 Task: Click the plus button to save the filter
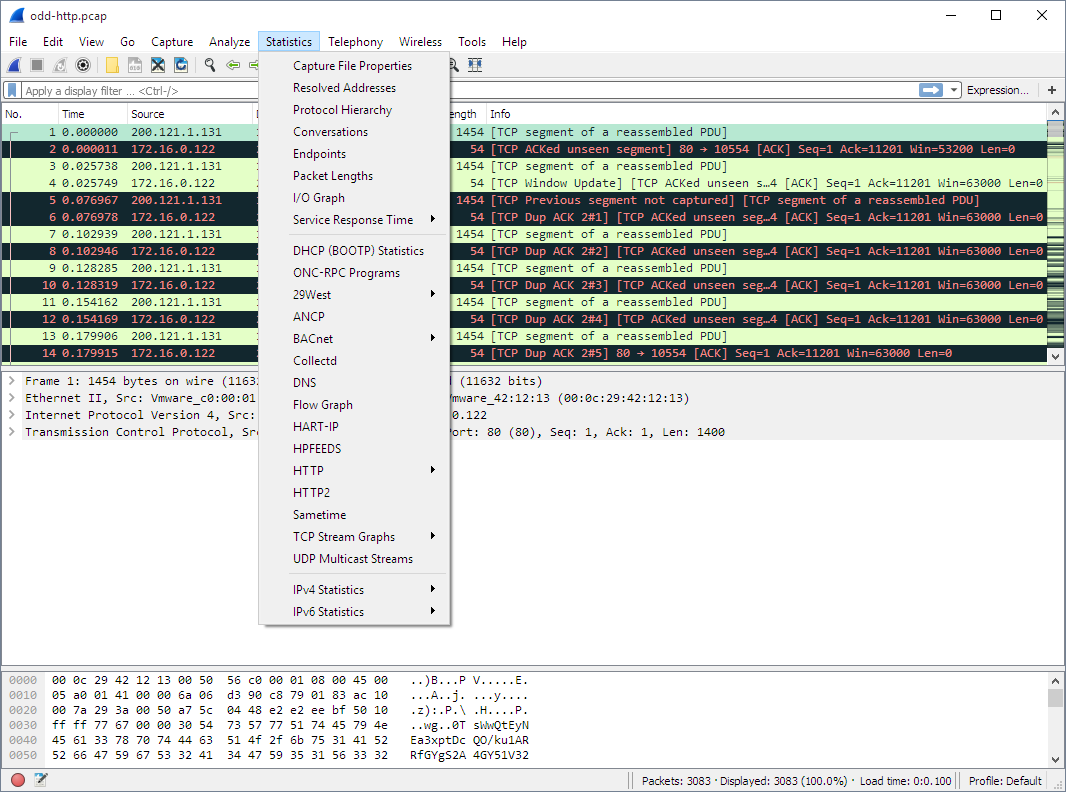click(x=1051, y=89)
